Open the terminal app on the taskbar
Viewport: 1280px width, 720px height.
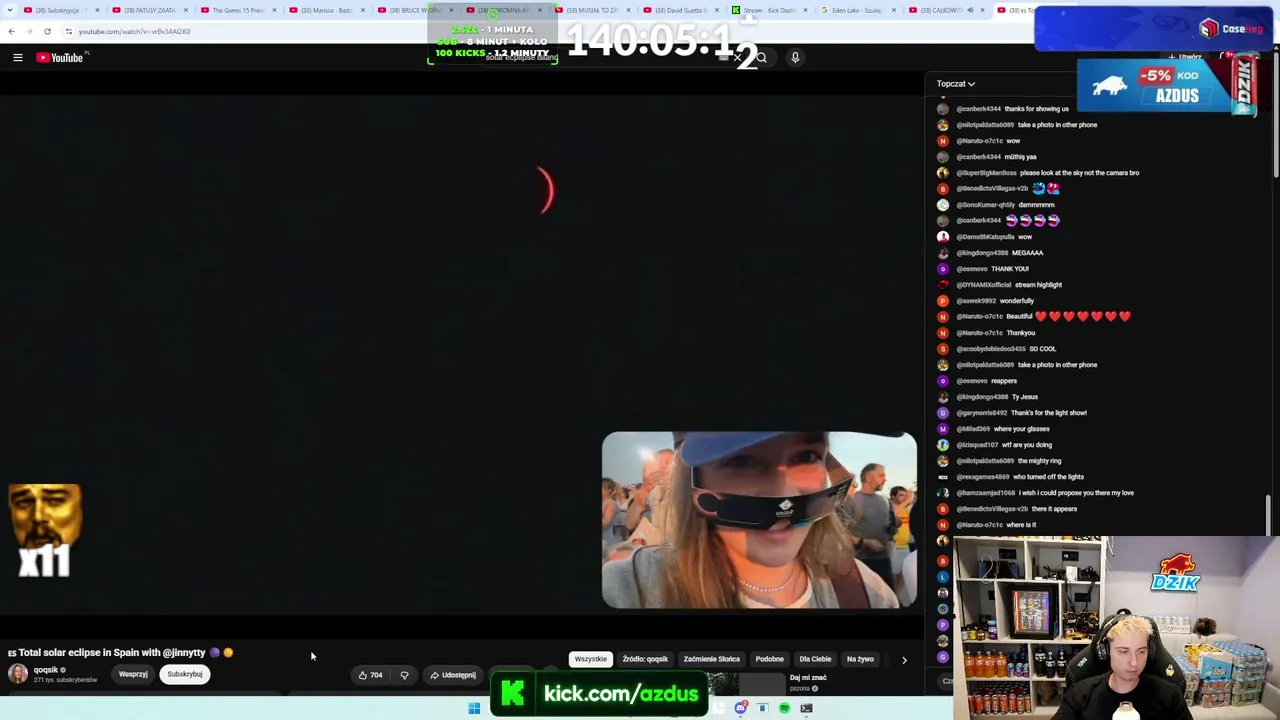(x=806, y=708)
